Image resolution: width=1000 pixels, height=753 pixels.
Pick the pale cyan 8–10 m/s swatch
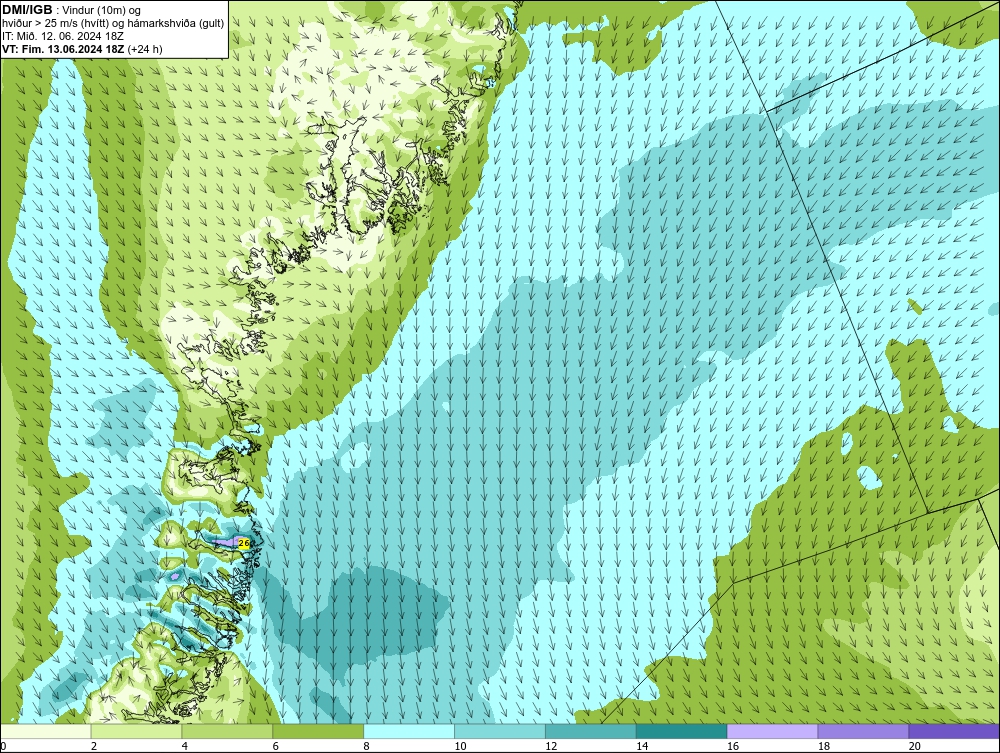[x=409, y=731]
